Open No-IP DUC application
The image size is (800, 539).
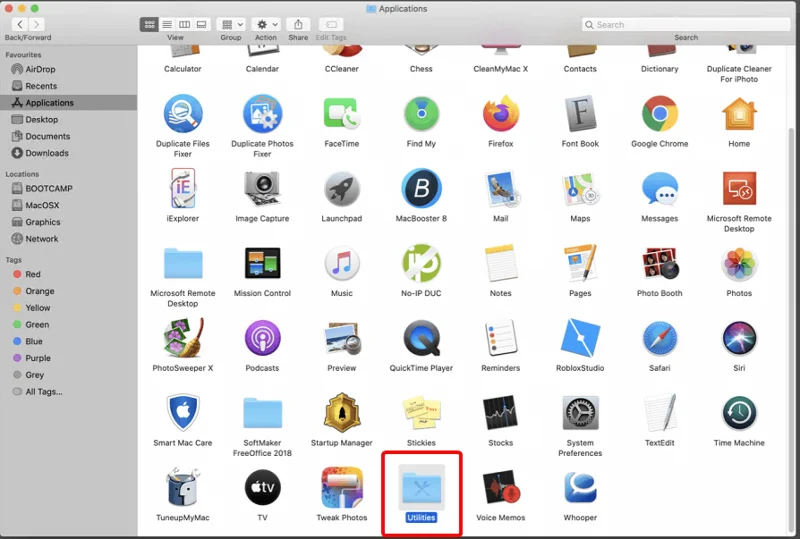(421, 263)
